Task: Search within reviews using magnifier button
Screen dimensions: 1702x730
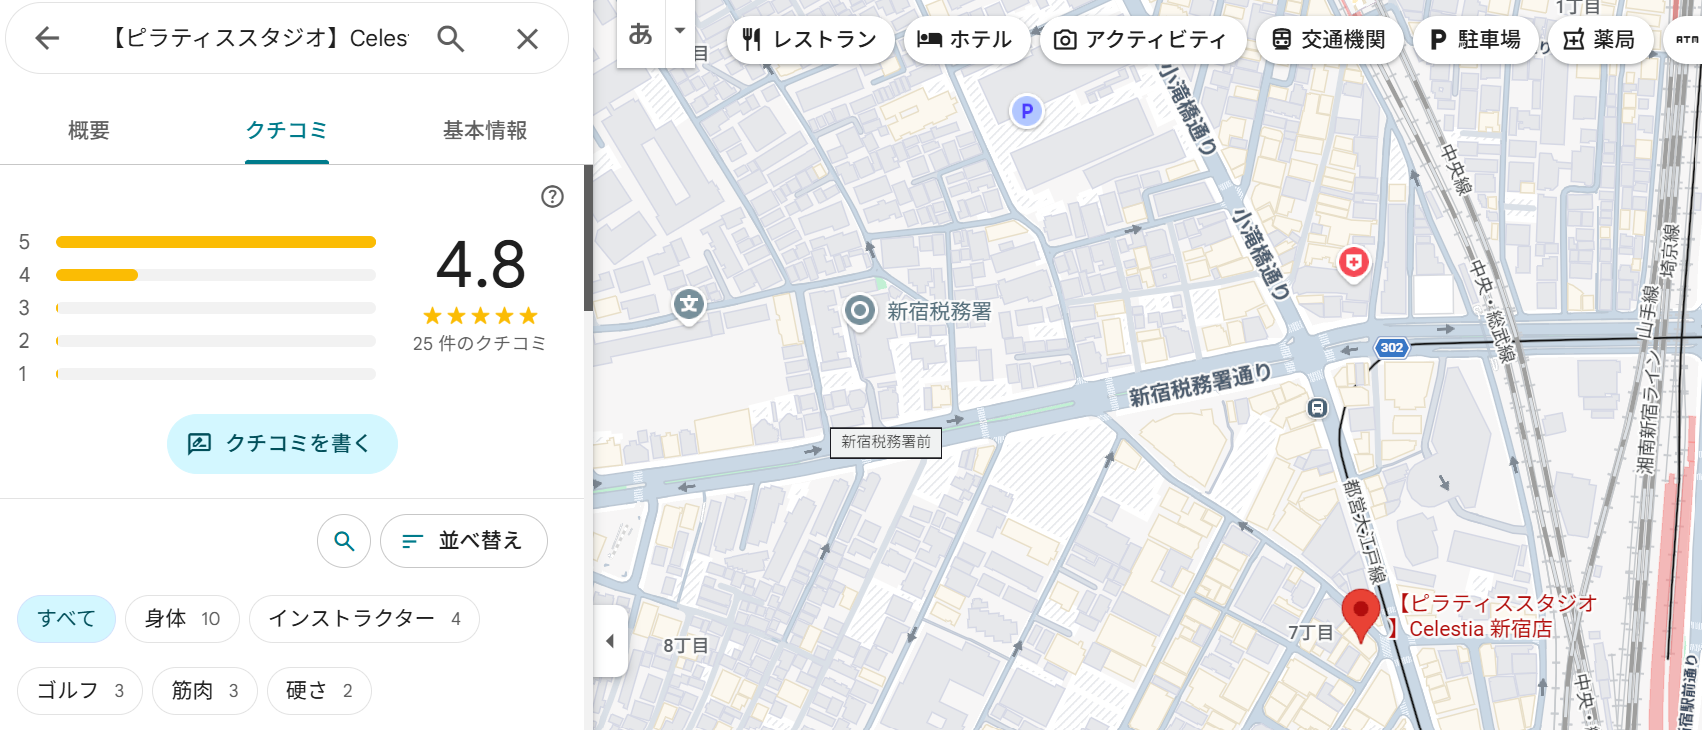Action: pos(344,541)
